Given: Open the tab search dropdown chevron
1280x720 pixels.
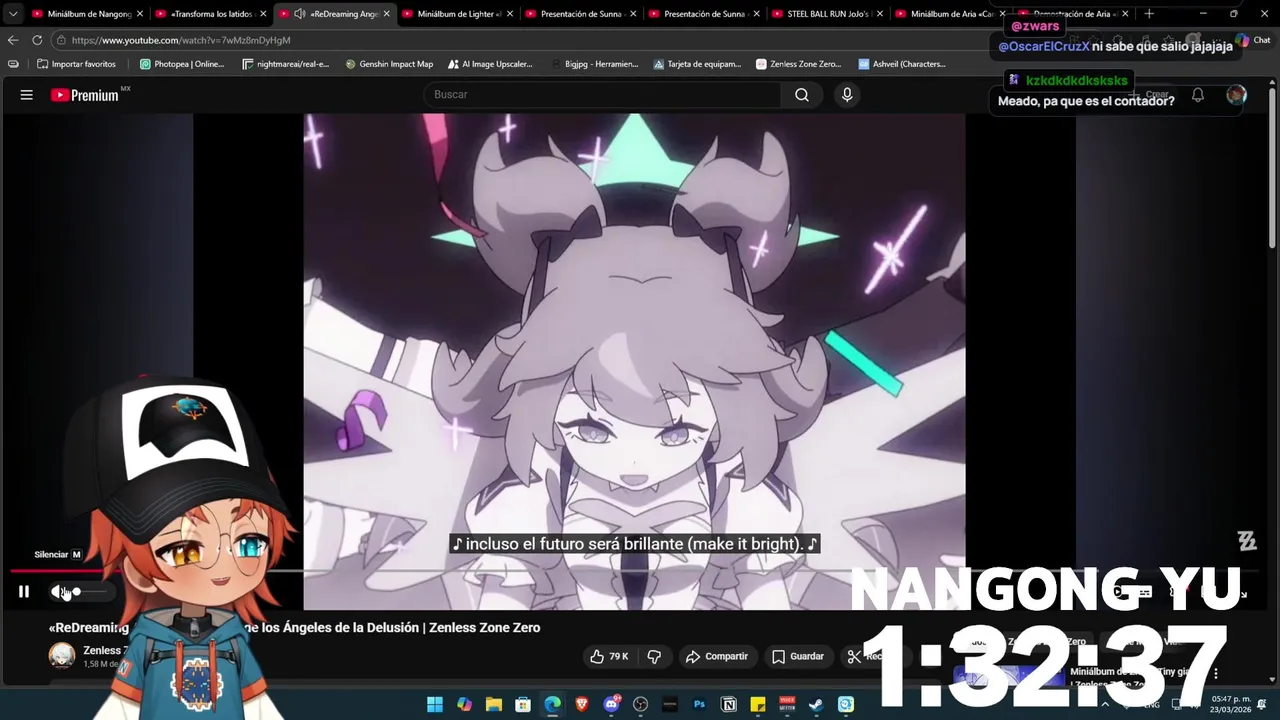Looking at the screenshot, I should tap(12, 14).
